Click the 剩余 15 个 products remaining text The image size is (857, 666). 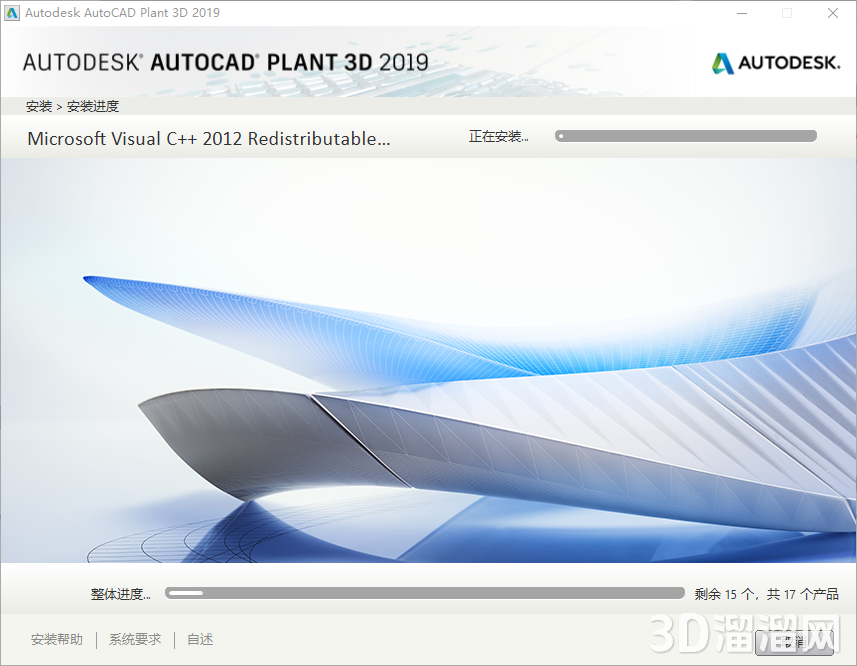point(768,593)
